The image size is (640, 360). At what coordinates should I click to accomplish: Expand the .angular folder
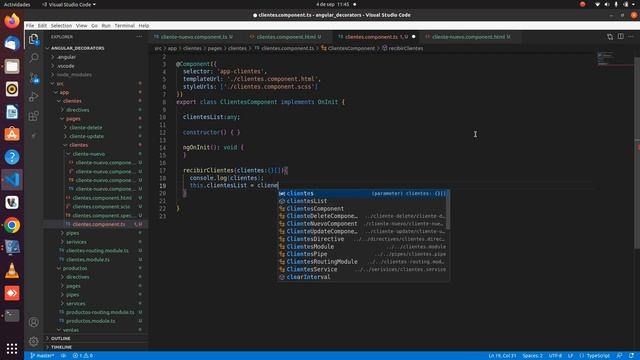[x=66, y=57]
